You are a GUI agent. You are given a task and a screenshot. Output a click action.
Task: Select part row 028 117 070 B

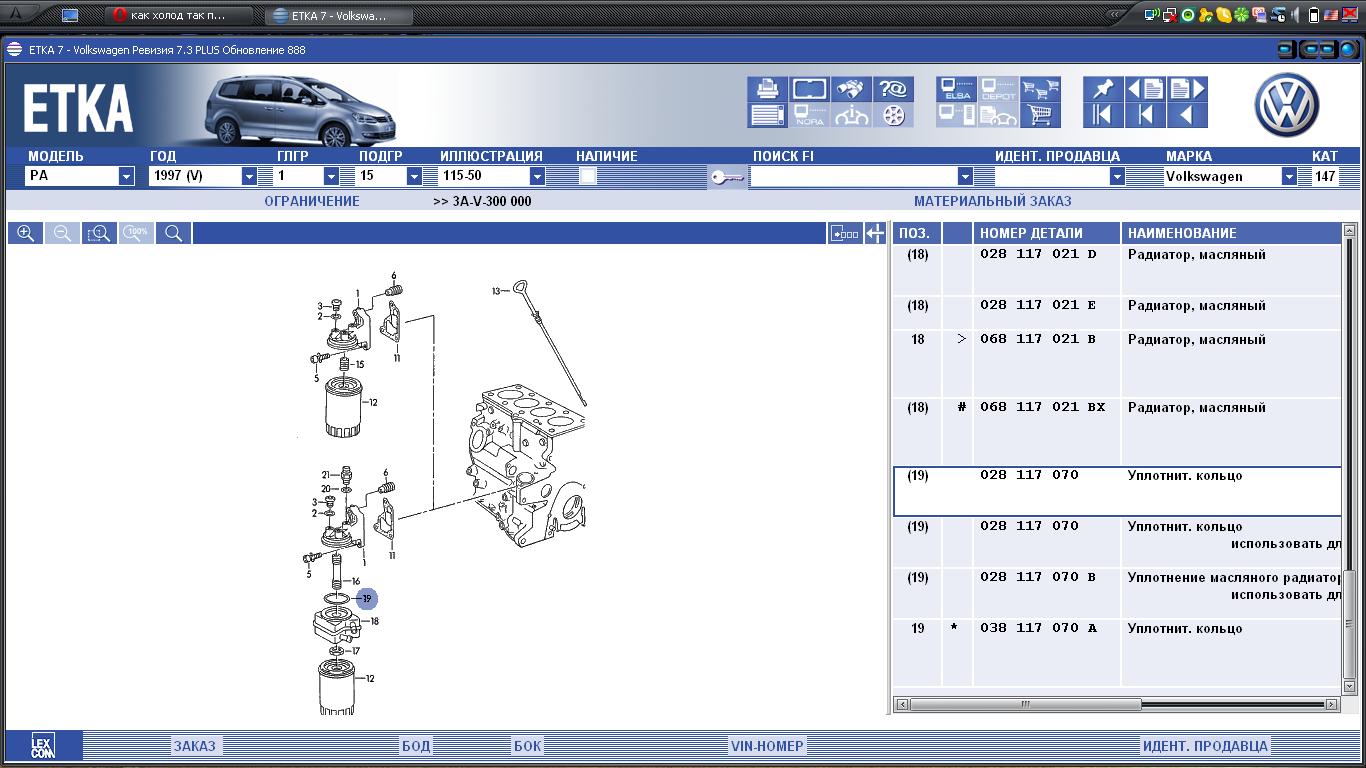[1116, 592]
